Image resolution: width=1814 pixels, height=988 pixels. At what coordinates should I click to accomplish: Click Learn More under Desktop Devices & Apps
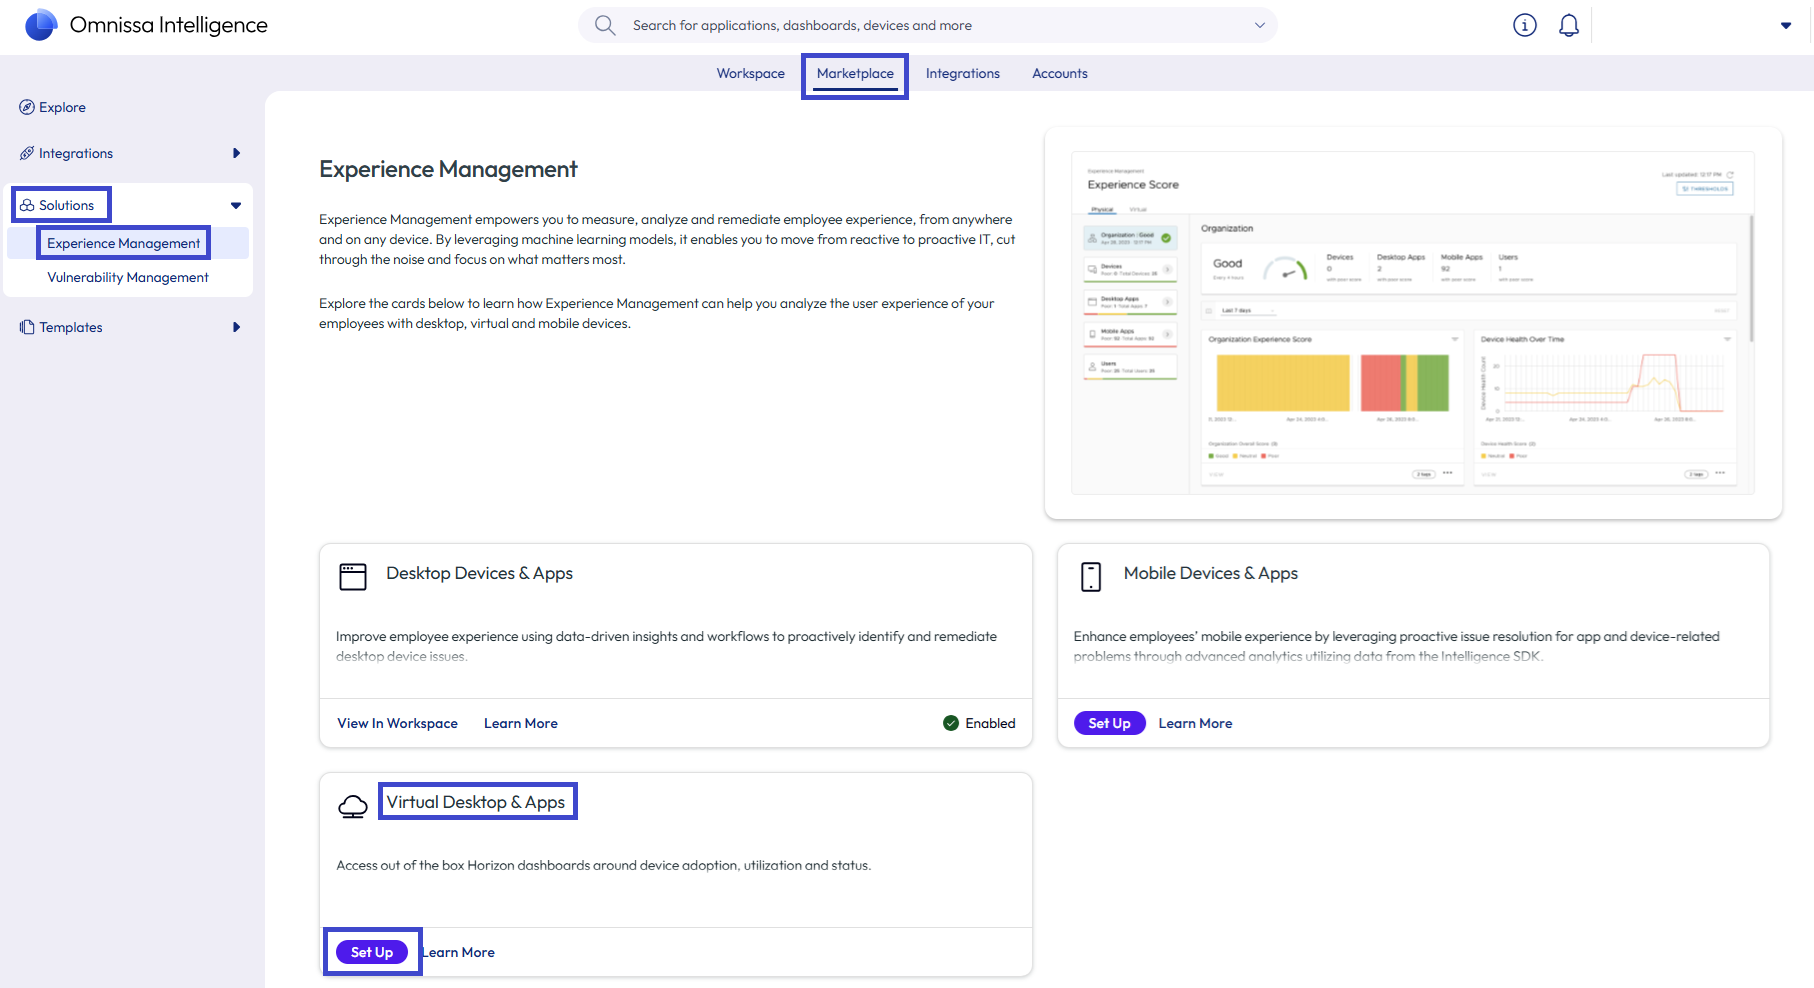click(521, 723)
